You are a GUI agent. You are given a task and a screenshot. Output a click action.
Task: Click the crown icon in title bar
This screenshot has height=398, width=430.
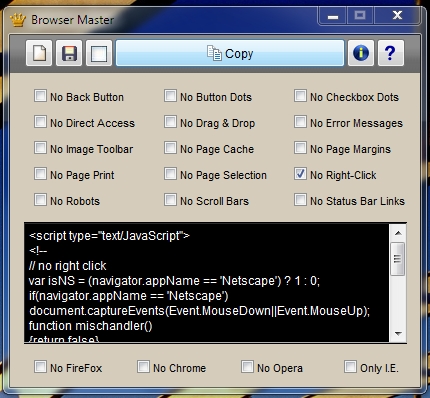click(x=18, y=20)
